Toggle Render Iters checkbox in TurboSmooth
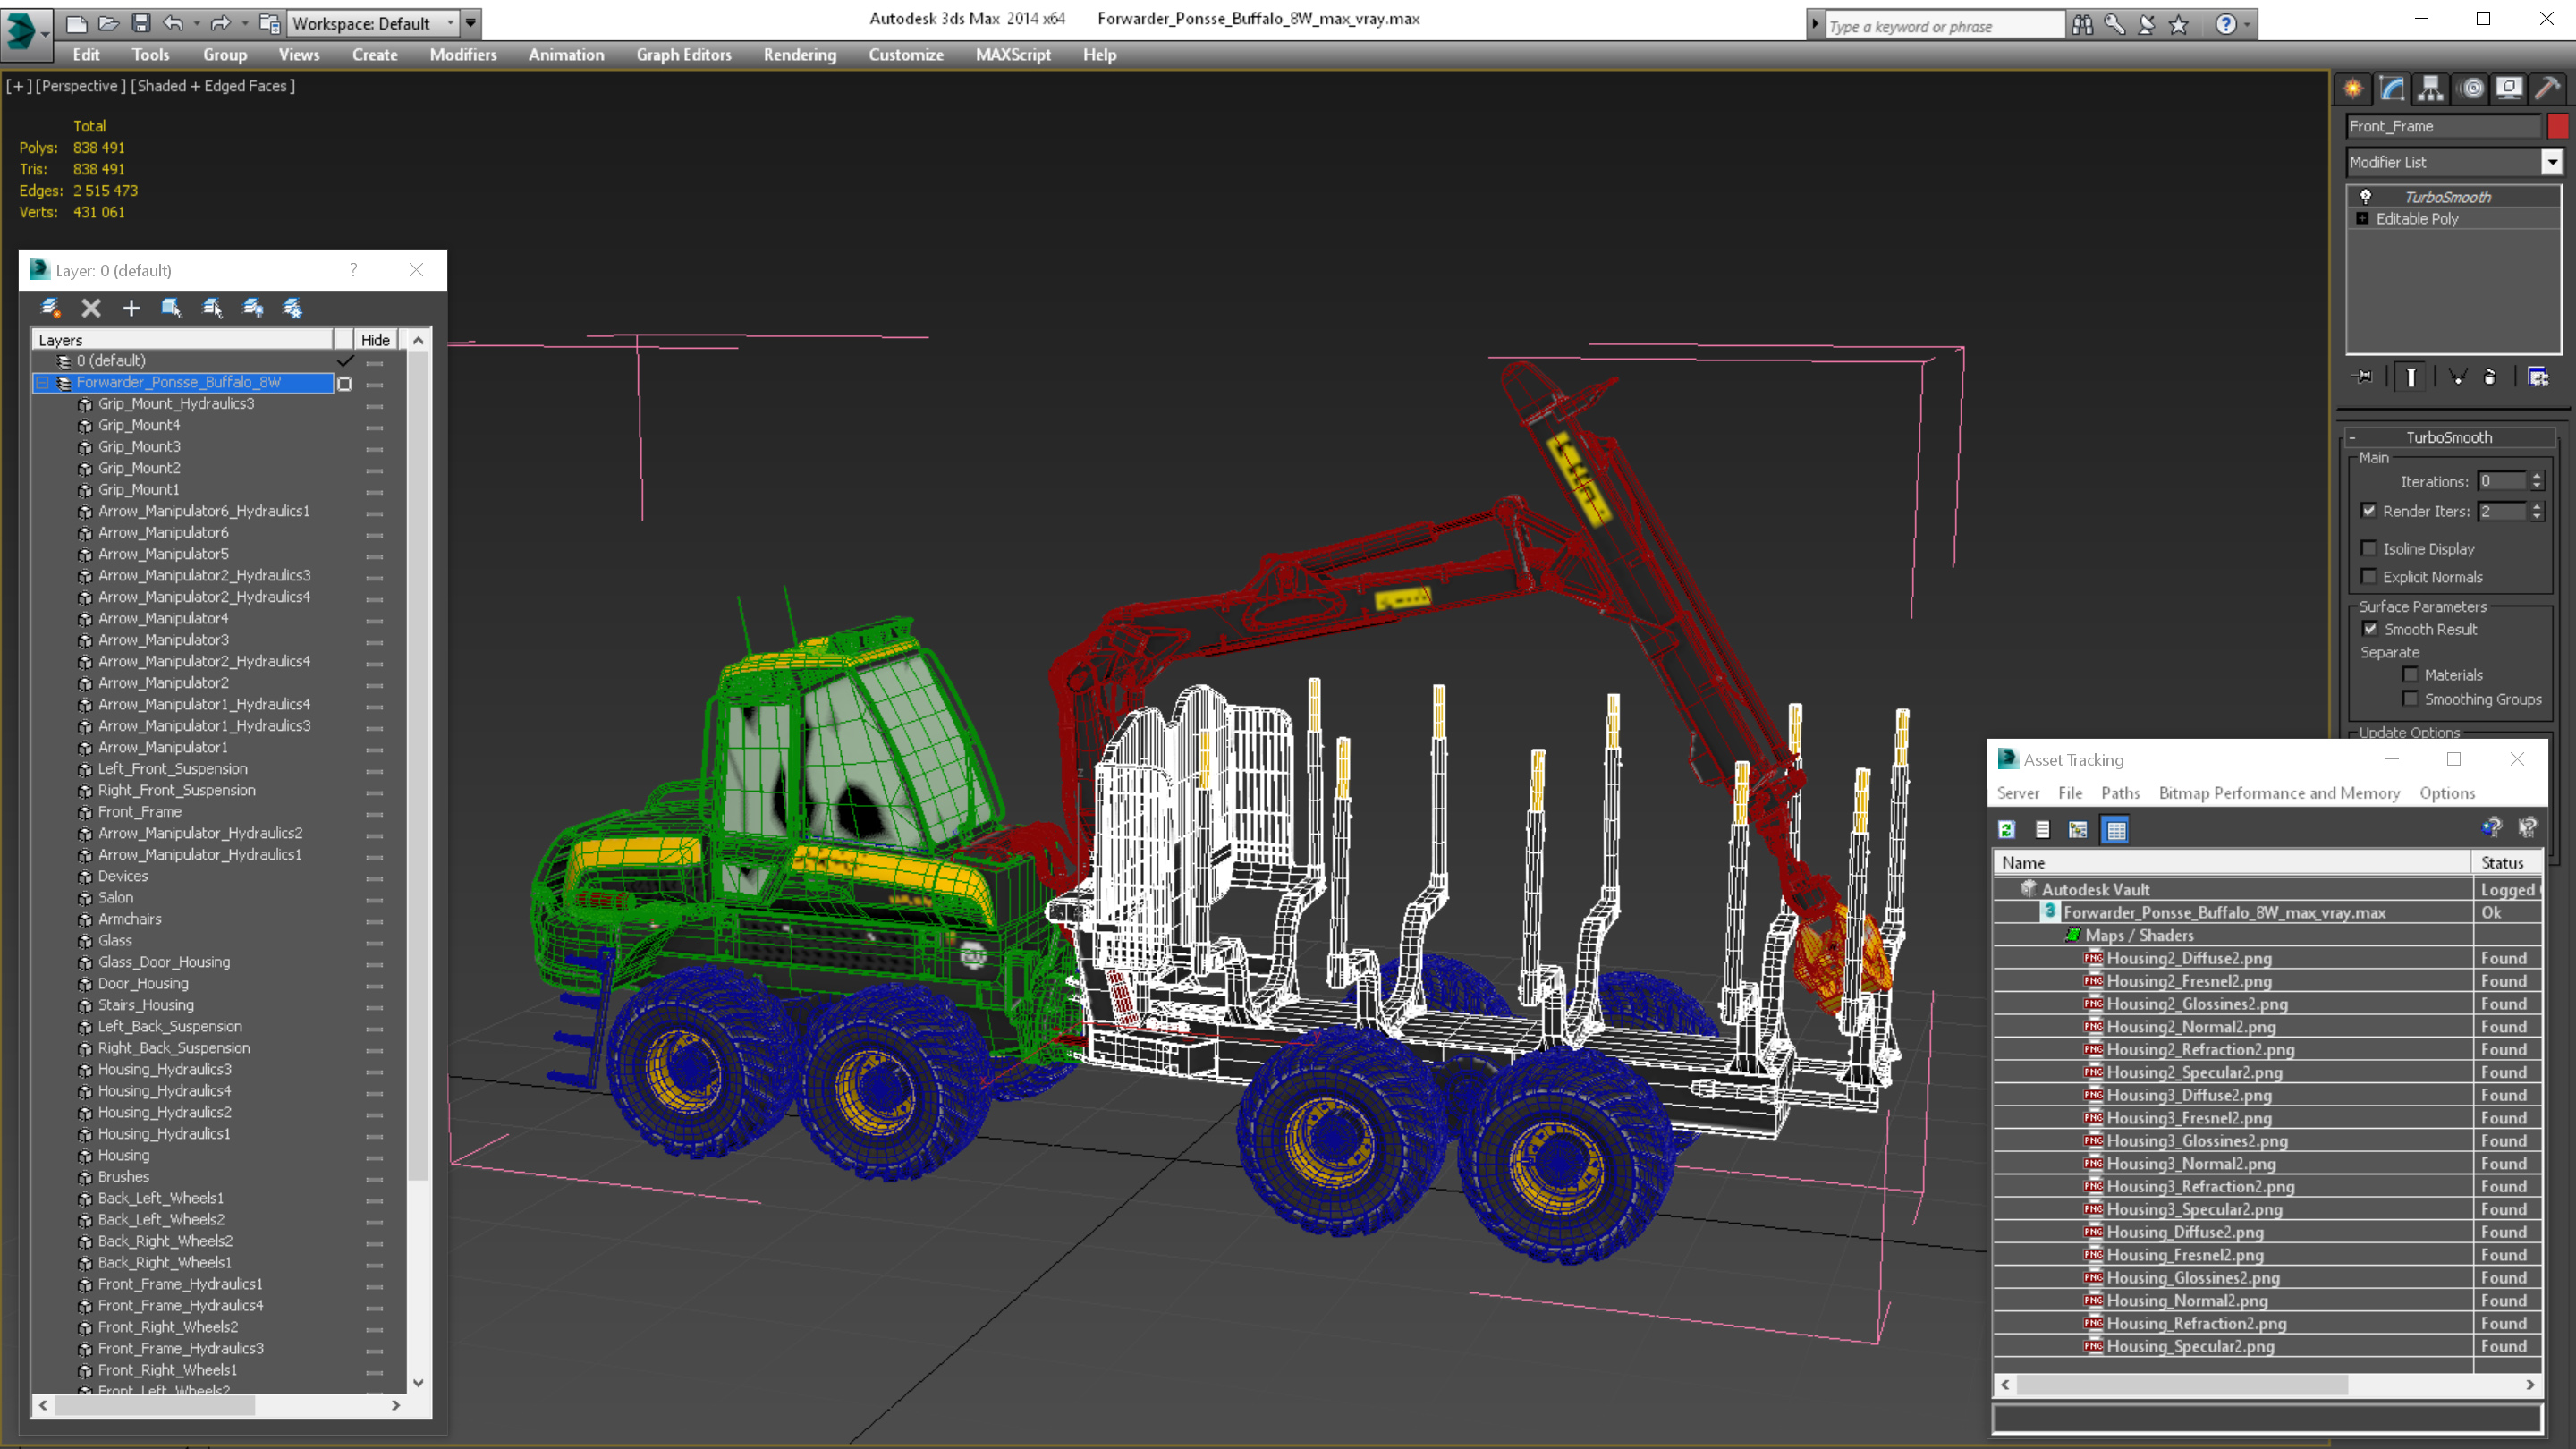Image resolution: width=2576 pixels, height=1449 pixels. coord(2369,511)
